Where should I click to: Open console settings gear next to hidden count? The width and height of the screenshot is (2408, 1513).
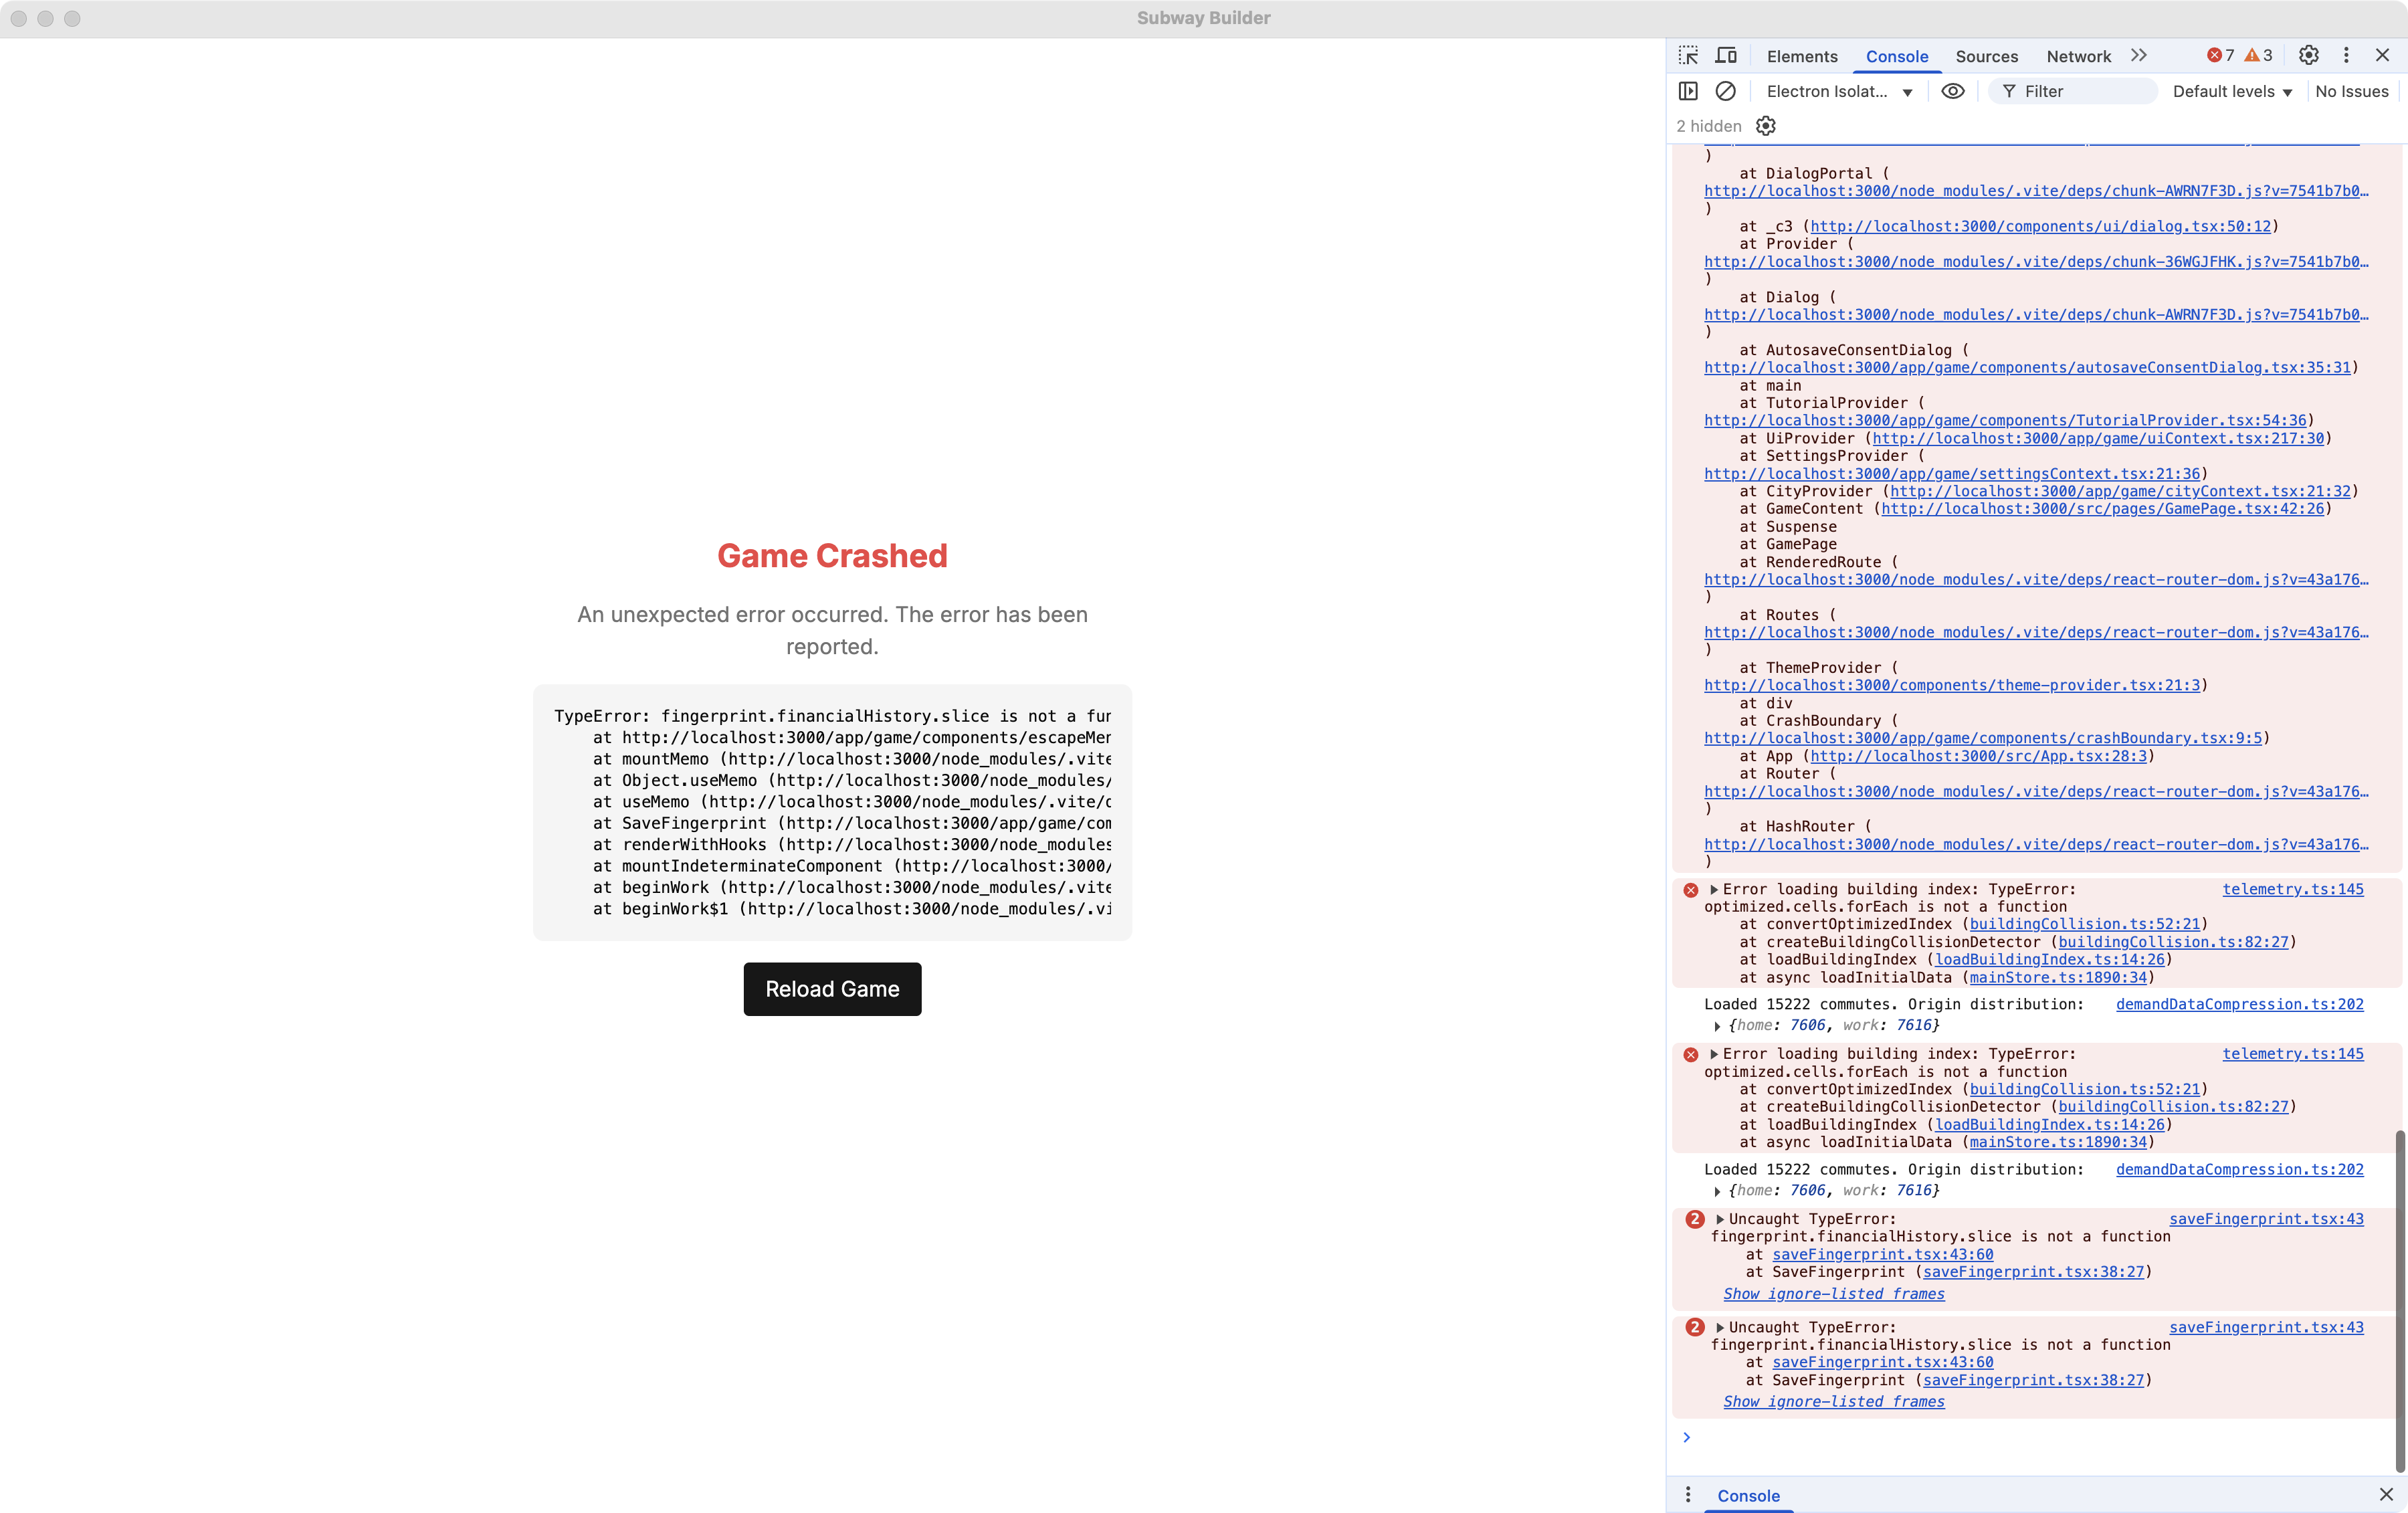pos(1765,126)
